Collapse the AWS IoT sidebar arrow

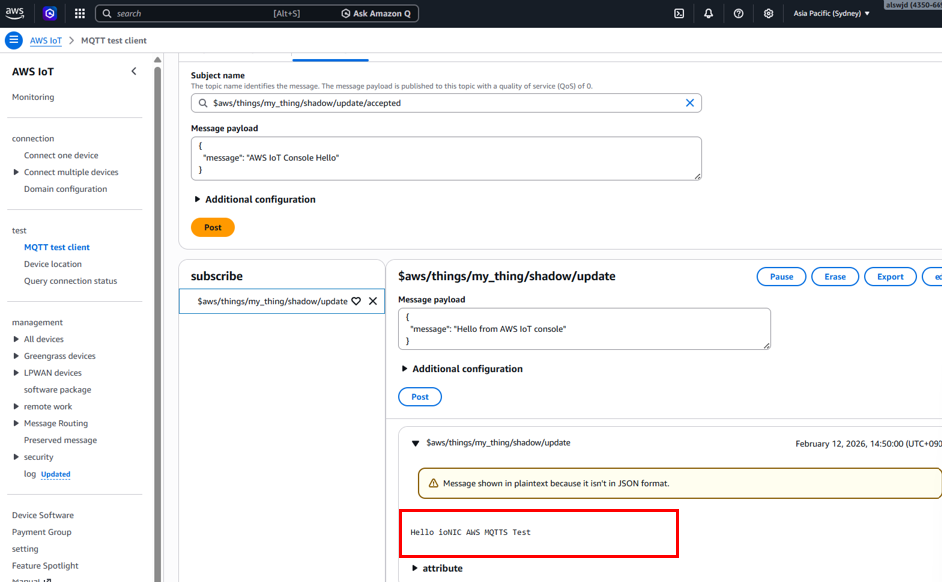[134, 71]
